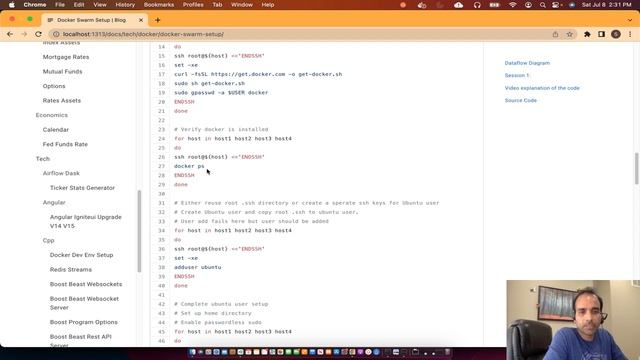Open the Edit menu
This screenshot has width=640, height=360.
[79, 5]
